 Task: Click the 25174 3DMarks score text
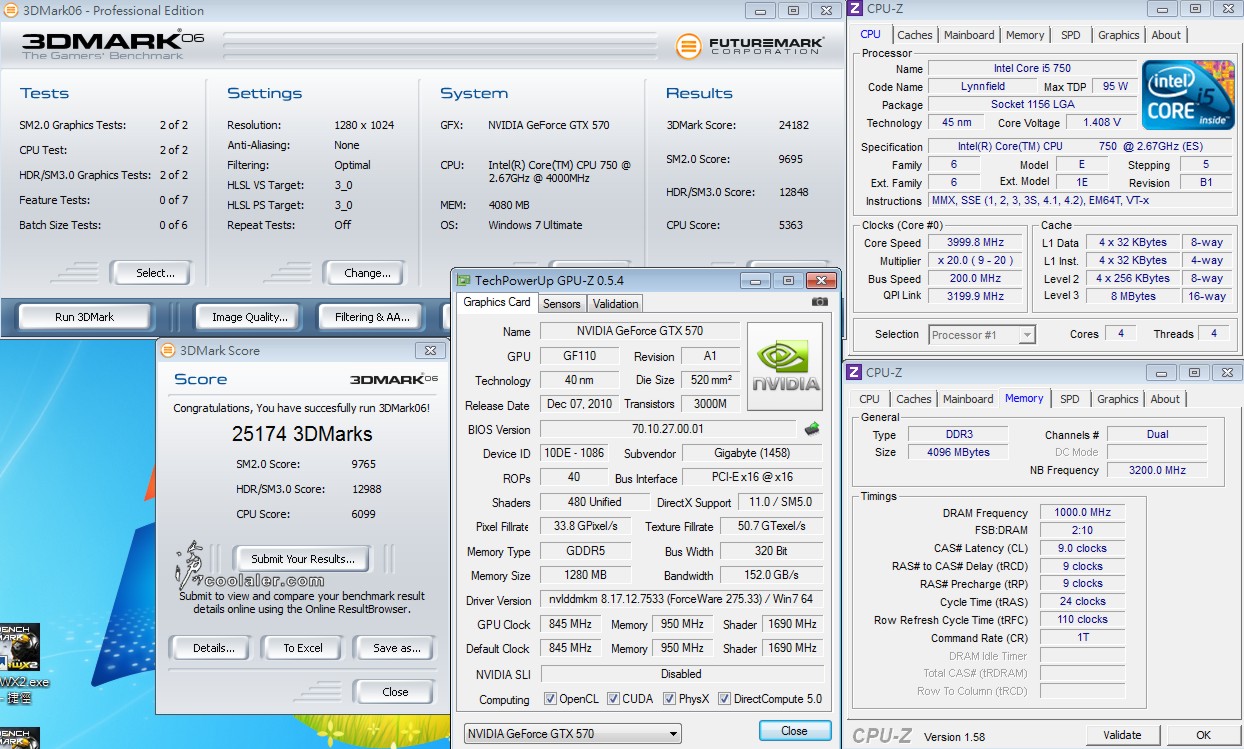point(302,434)
